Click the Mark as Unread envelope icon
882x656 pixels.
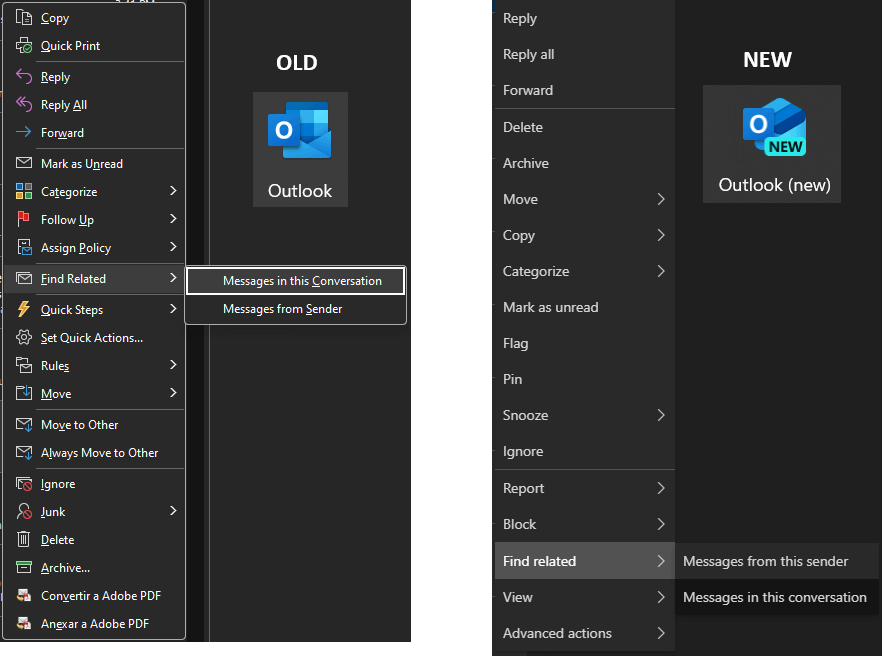click(24, 163)
